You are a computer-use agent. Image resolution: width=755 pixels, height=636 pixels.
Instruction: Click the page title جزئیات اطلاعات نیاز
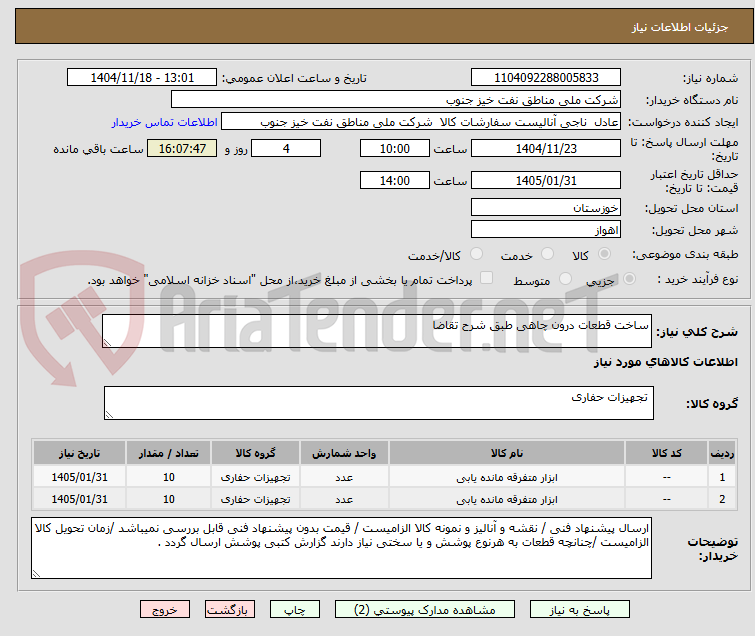click(x=680, y=27)
